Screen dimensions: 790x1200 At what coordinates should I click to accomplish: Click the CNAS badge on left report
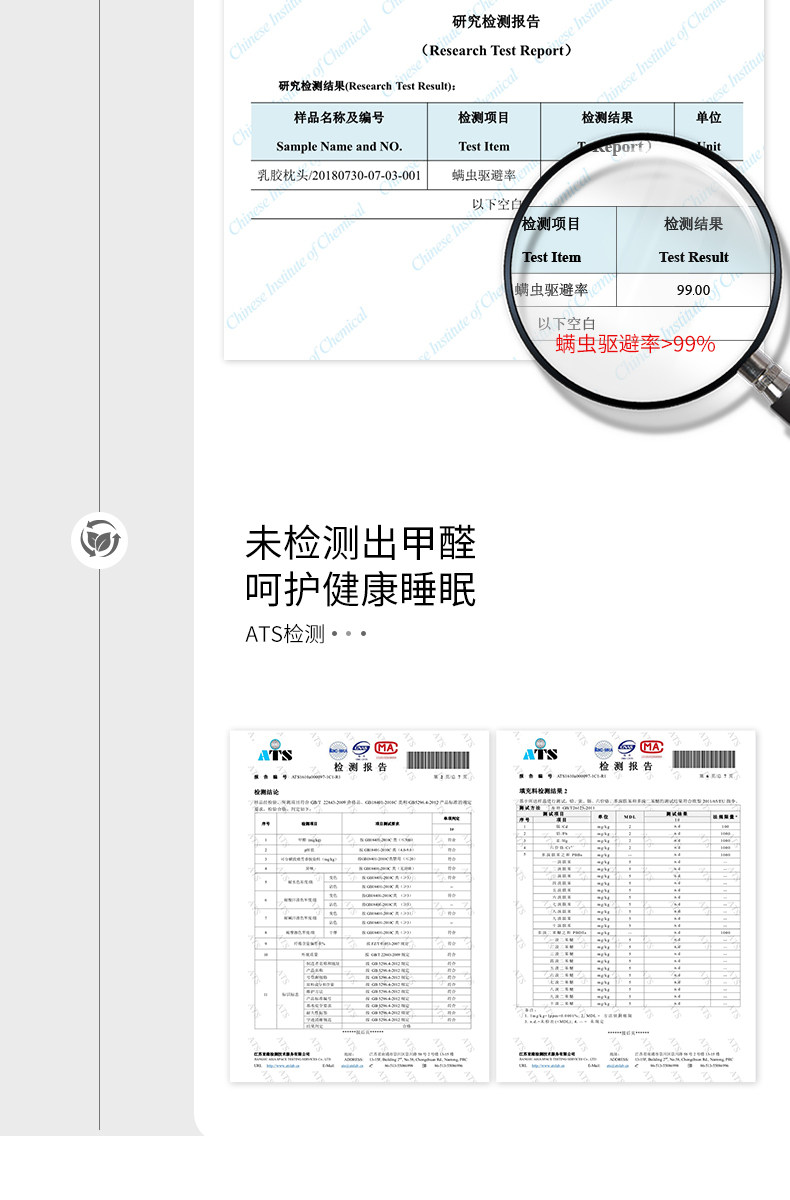[360, 749]
